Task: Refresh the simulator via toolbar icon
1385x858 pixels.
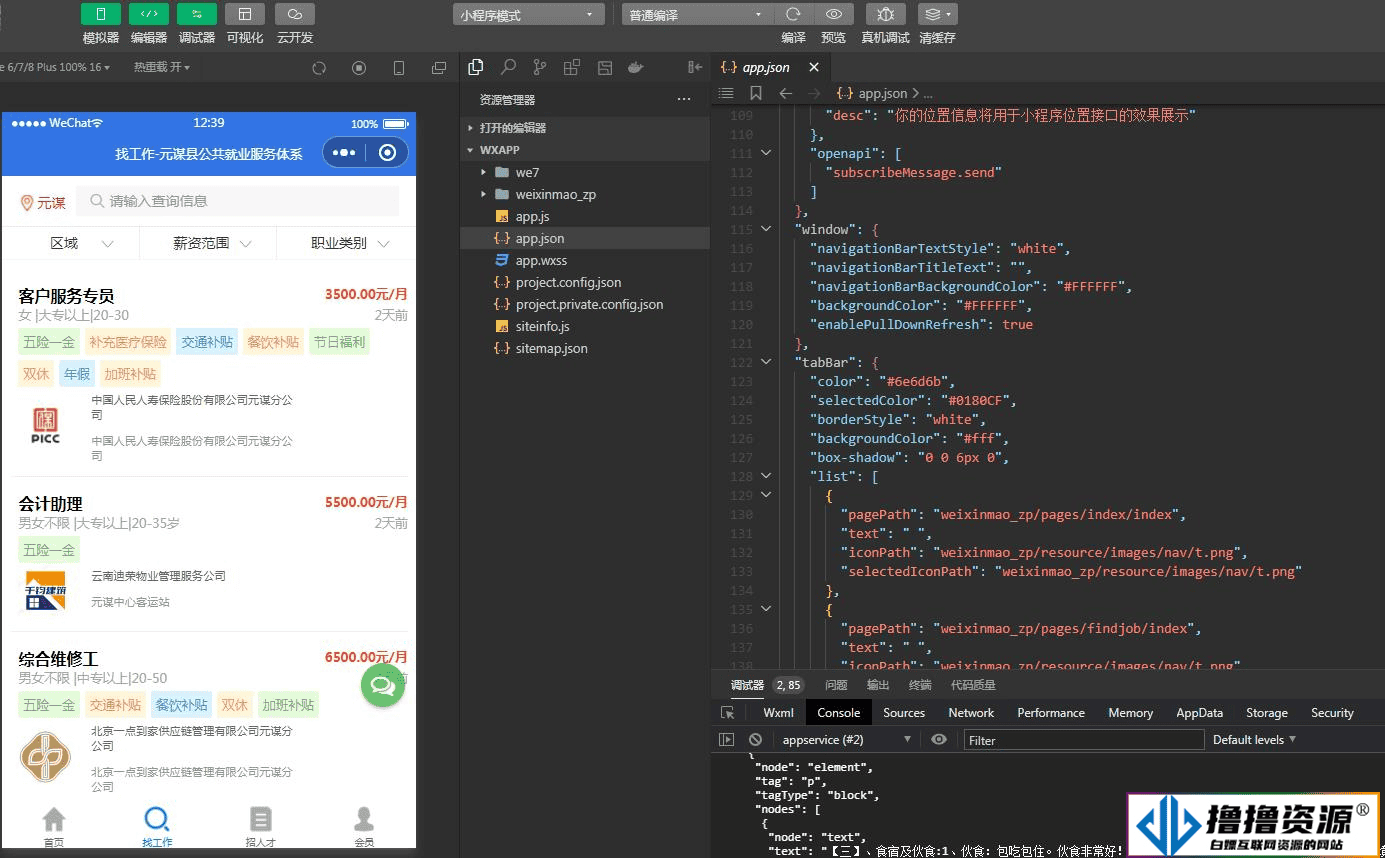Action: (x=319, y=68)
